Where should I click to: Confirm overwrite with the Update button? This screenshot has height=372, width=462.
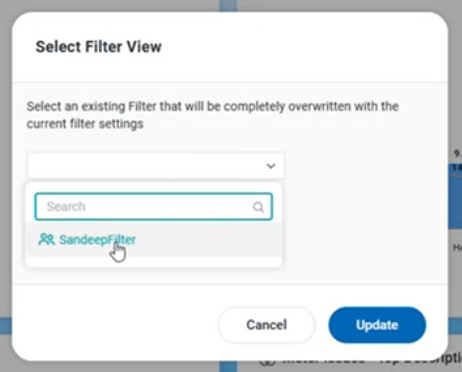[377, 325]
